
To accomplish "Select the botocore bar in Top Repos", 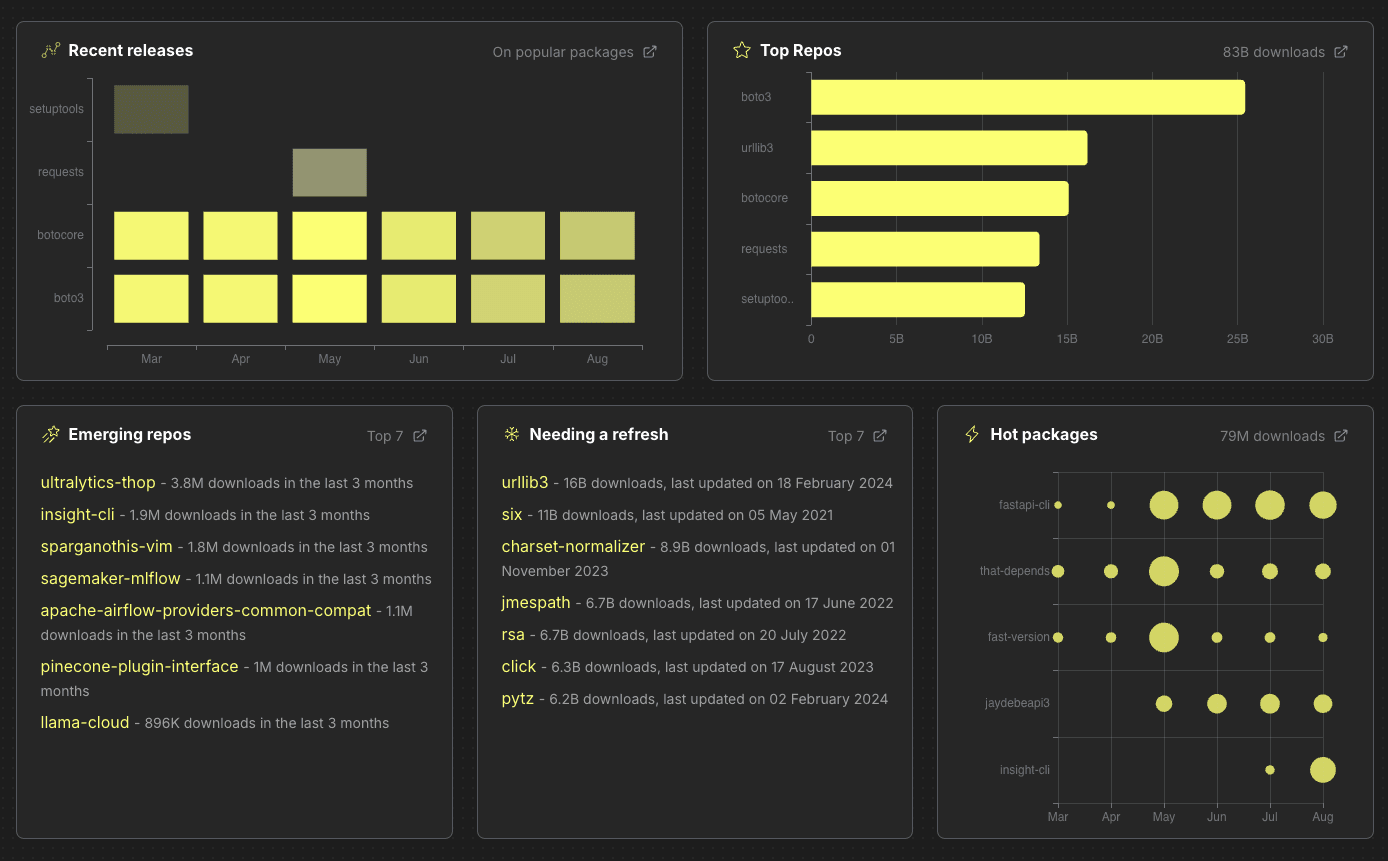I will 940,198.
